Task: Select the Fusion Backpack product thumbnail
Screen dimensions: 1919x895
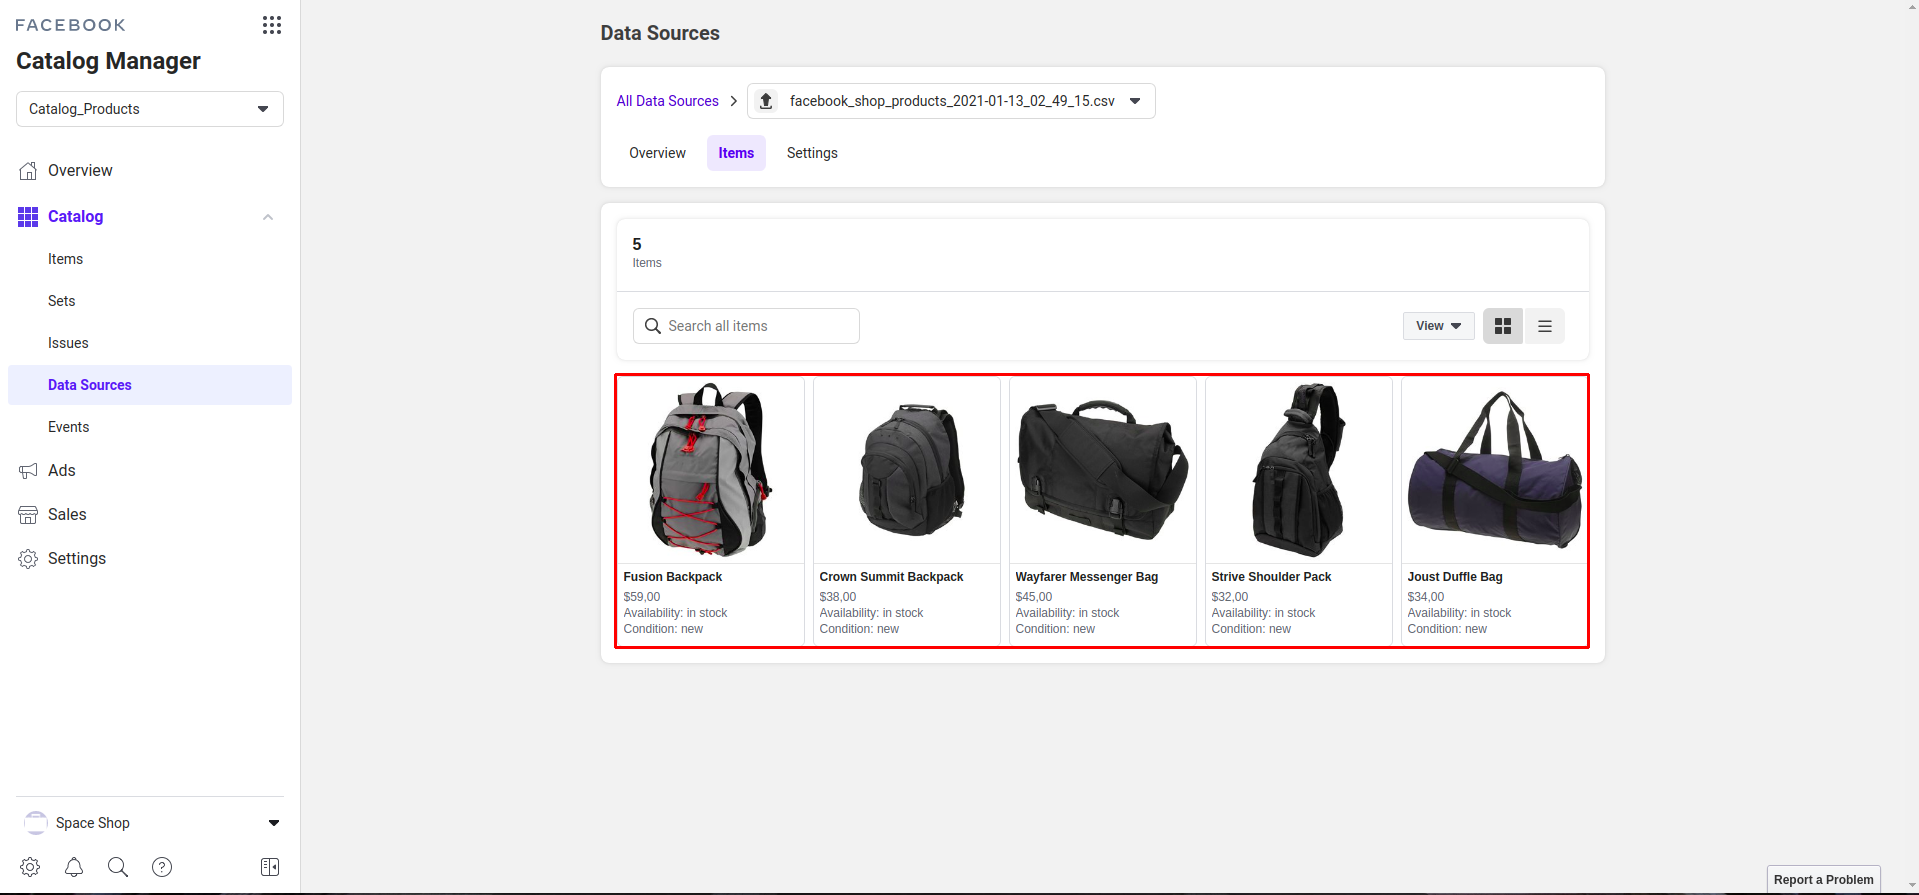Action: [x=710, y=470]
